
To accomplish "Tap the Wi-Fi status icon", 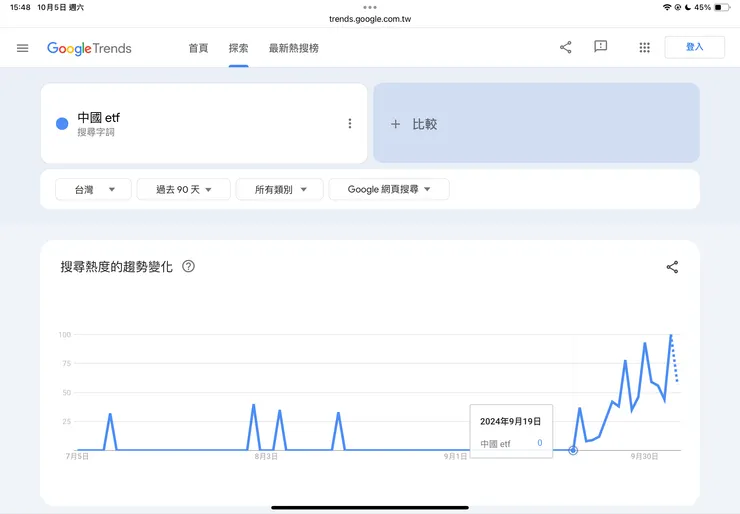I will point(667,7).
